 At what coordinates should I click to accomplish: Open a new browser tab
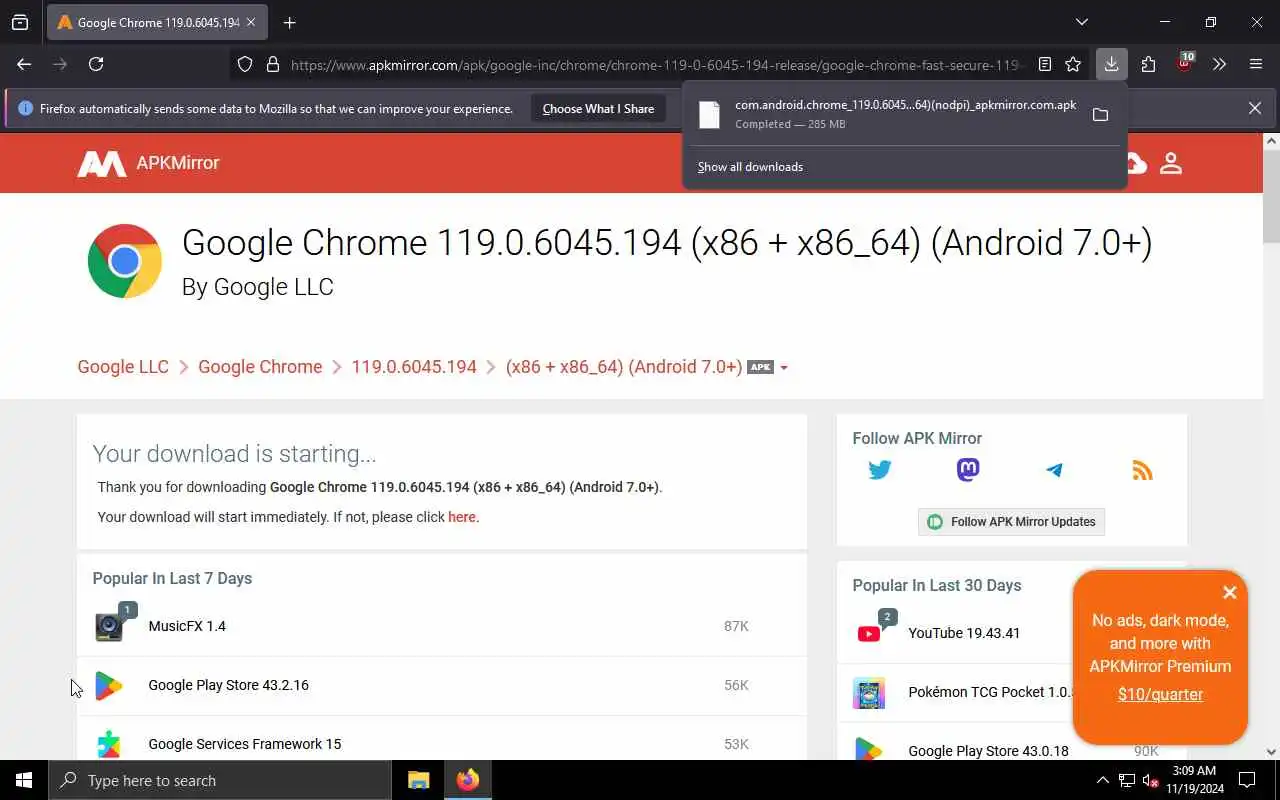(289, 22)
